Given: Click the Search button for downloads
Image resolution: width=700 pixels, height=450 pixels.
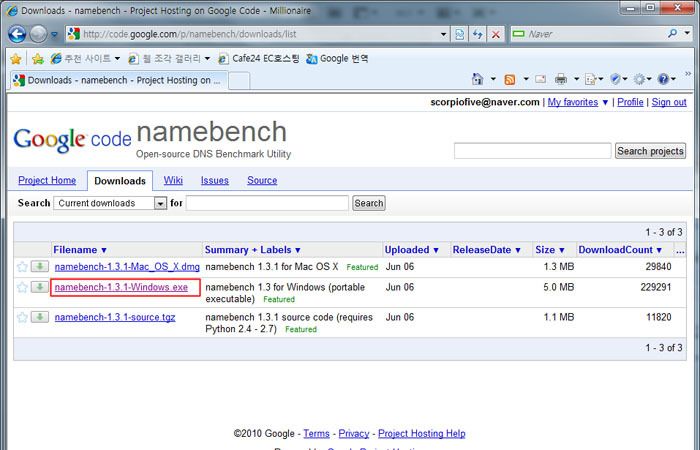Looking at the screenshot, I should point(368,203).
